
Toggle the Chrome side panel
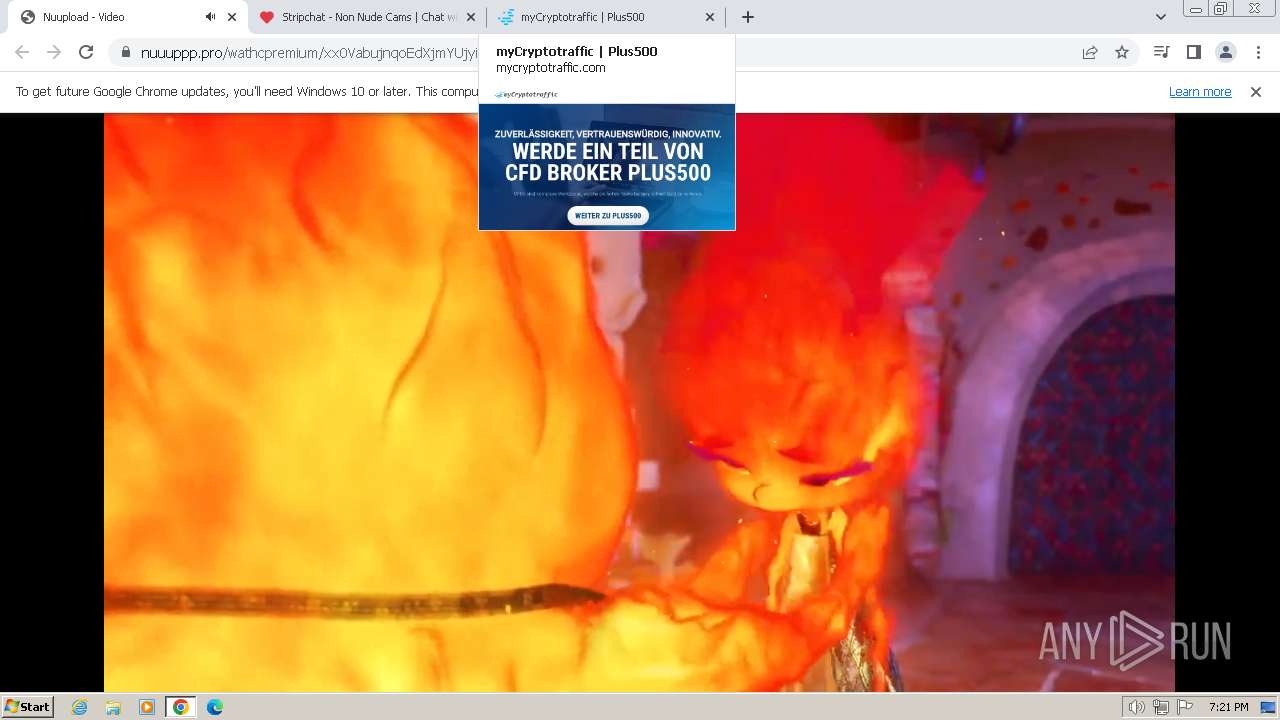click(x=1193, y=52)
